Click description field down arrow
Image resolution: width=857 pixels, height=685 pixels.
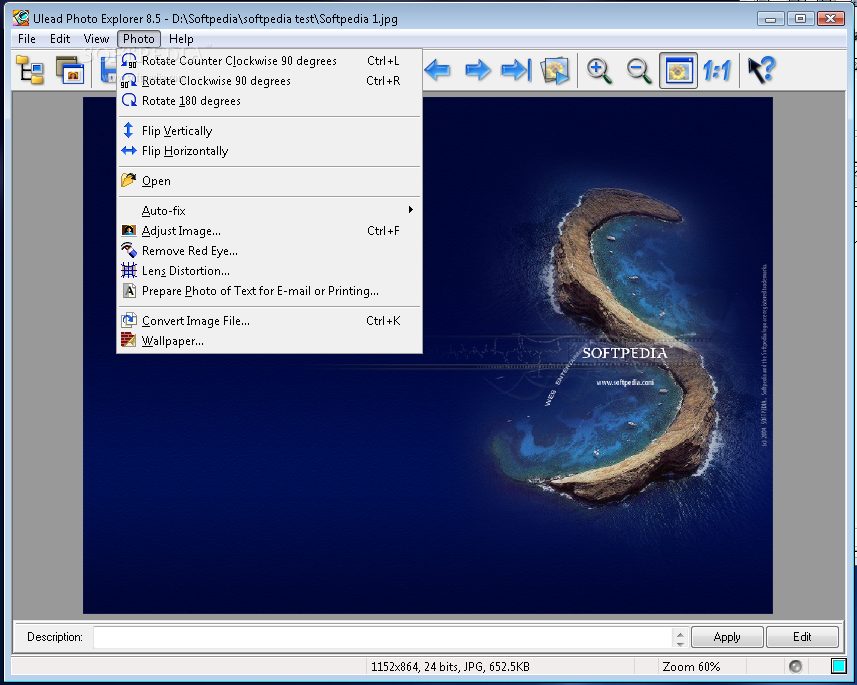click(x=680, y=643)
